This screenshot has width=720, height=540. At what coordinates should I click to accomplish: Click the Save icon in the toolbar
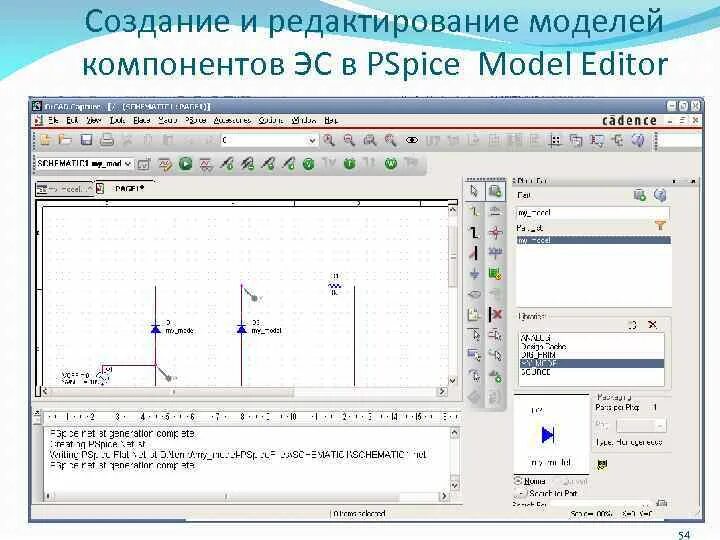coord(86,140)
